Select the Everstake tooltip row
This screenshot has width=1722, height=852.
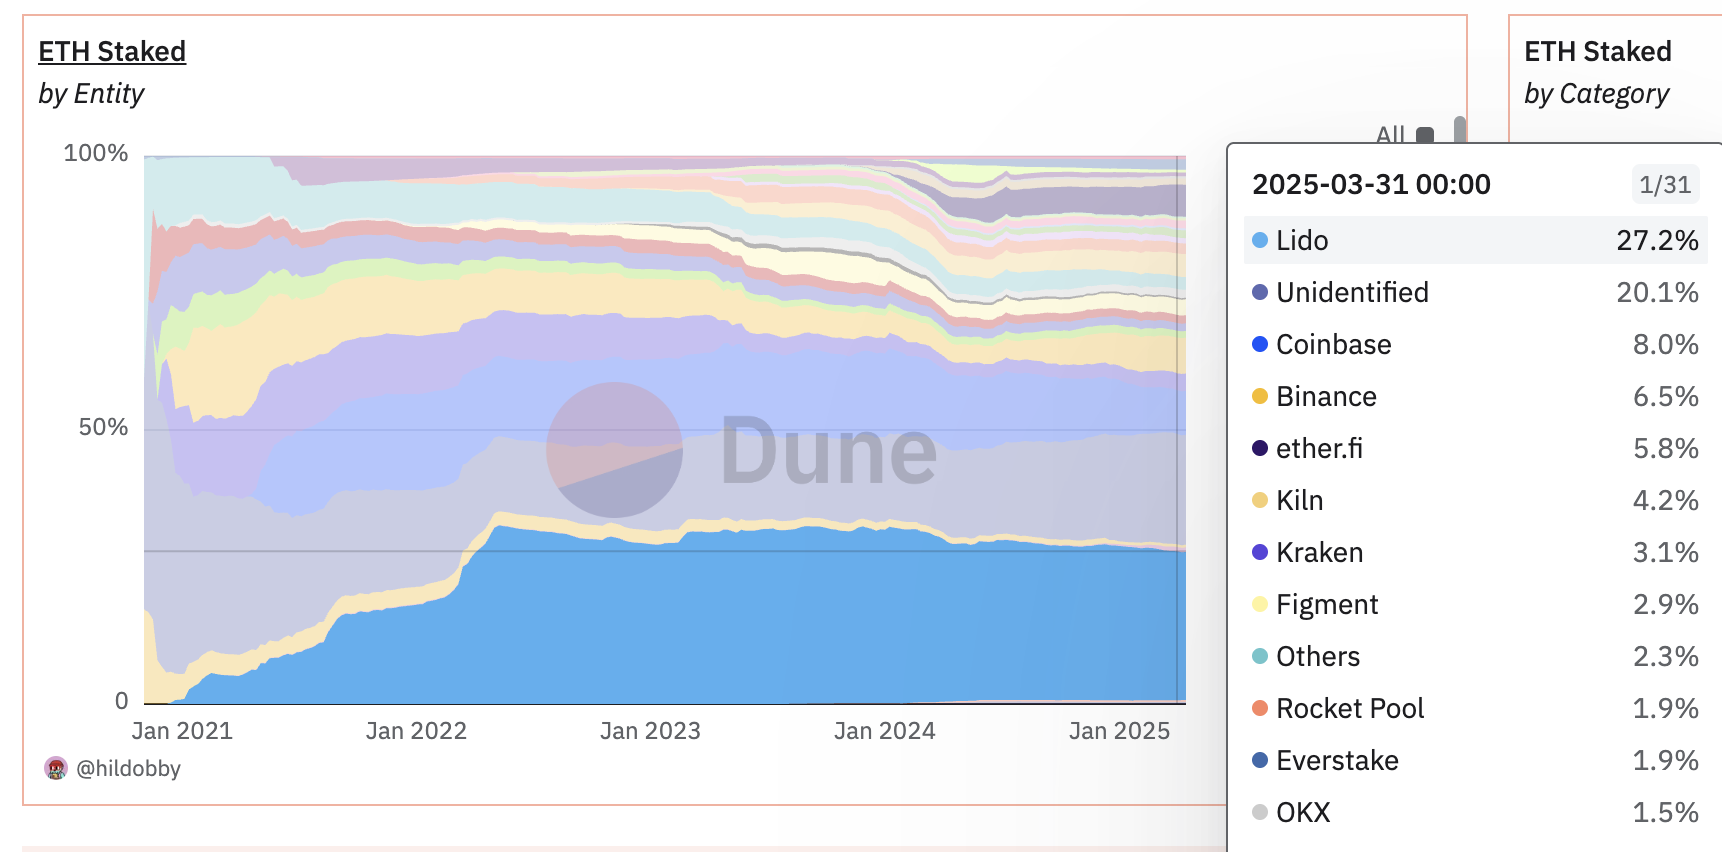point(1475,760)
